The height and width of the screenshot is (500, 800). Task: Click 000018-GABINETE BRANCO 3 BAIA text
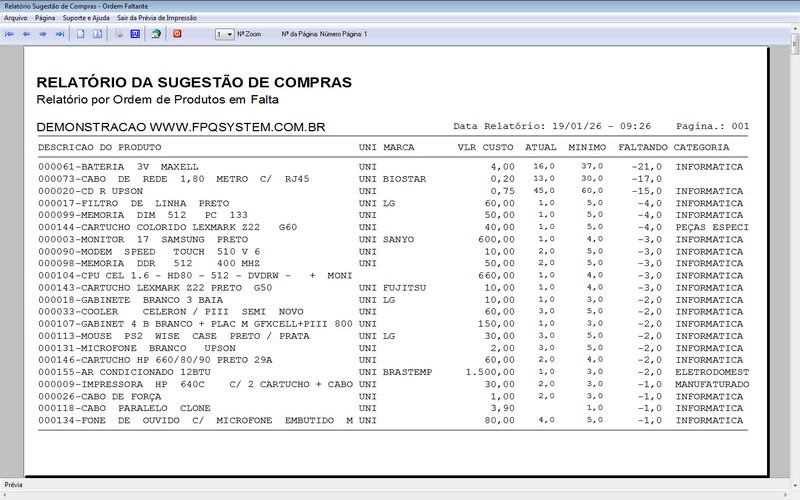(131, 300)
